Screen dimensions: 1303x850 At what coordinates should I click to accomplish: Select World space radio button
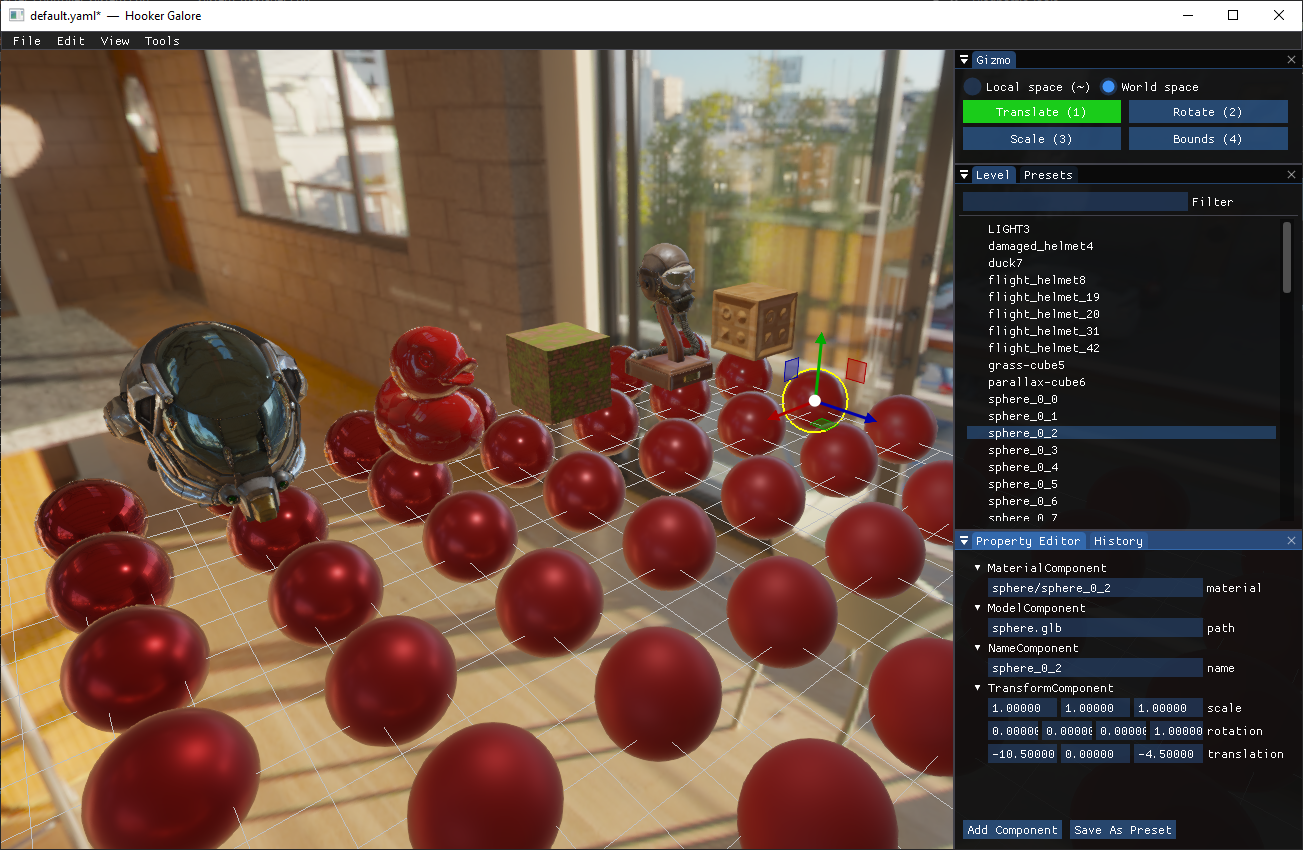(1108, 87)
